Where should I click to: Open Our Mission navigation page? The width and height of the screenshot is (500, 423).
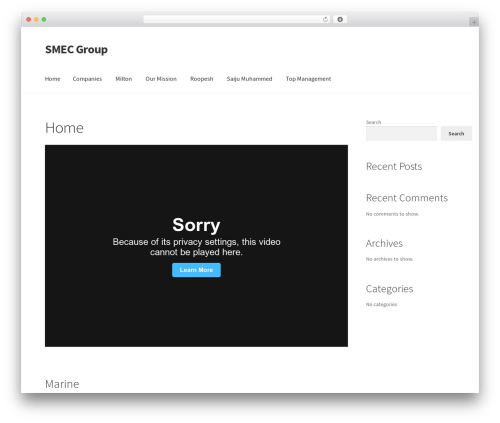(x=161, y=79)
